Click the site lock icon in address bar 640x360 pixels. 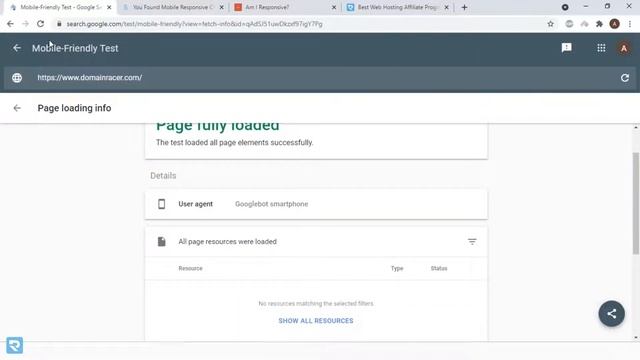point(59,24)
